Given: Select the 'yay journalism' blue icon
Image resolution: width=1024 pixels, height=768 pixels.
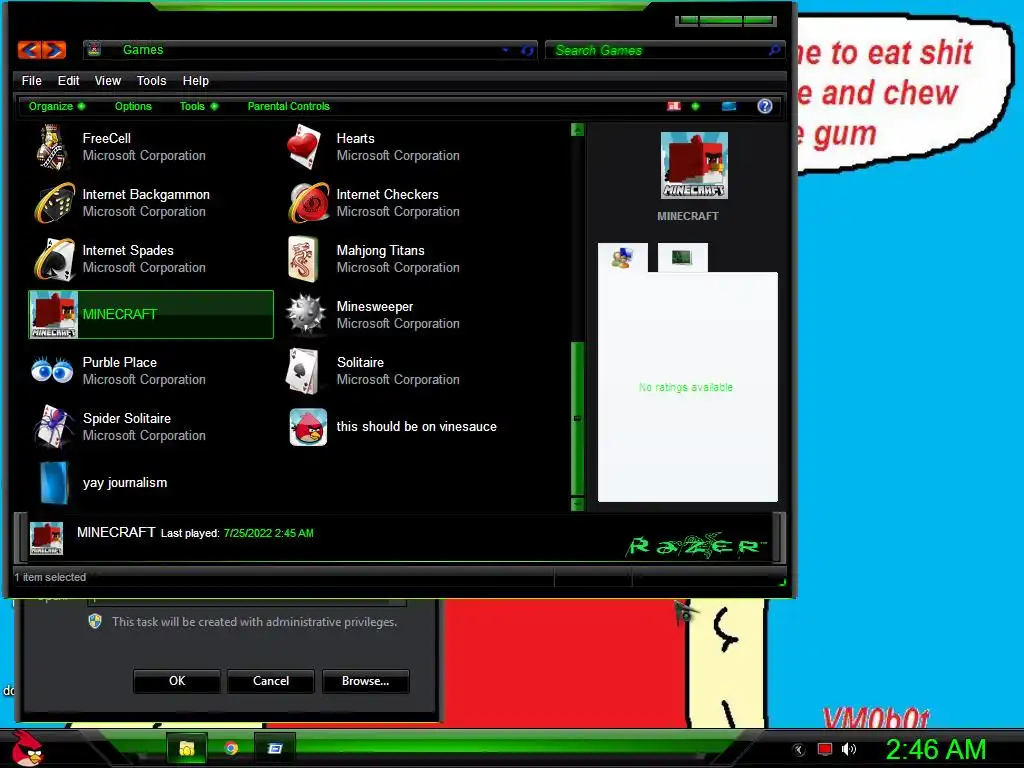Looking at the screenshot, I should click(54, 483).
